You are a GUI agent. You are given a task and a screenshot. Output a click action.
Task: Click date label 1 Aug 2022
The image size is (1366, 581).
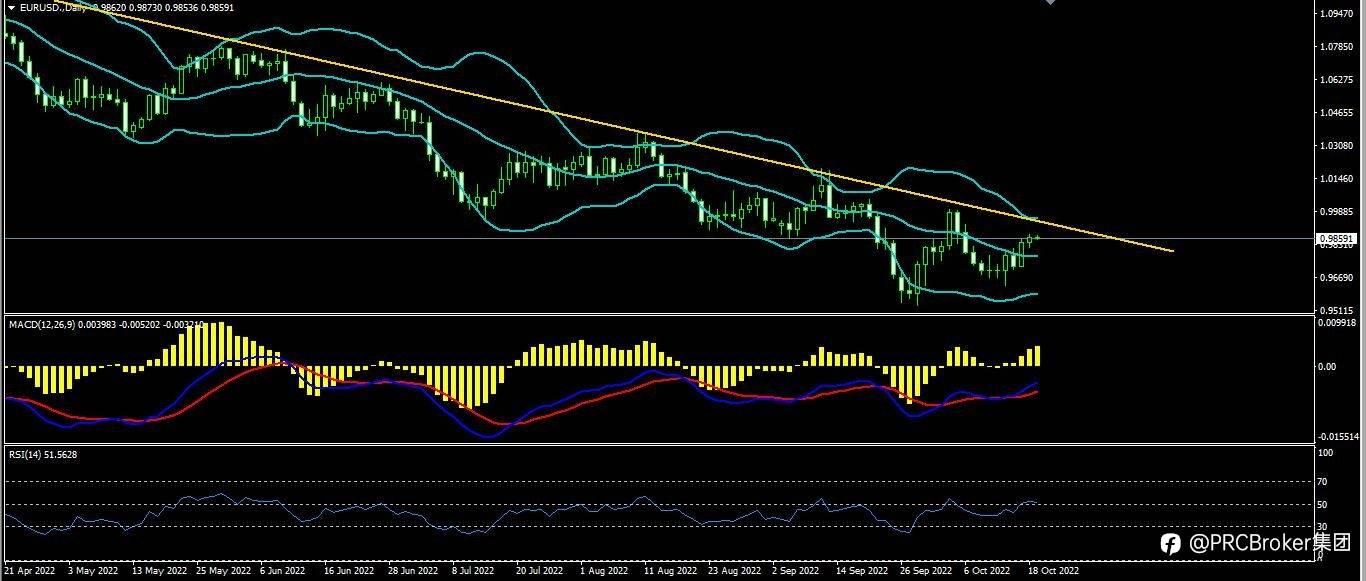click(x=604, y=571)
